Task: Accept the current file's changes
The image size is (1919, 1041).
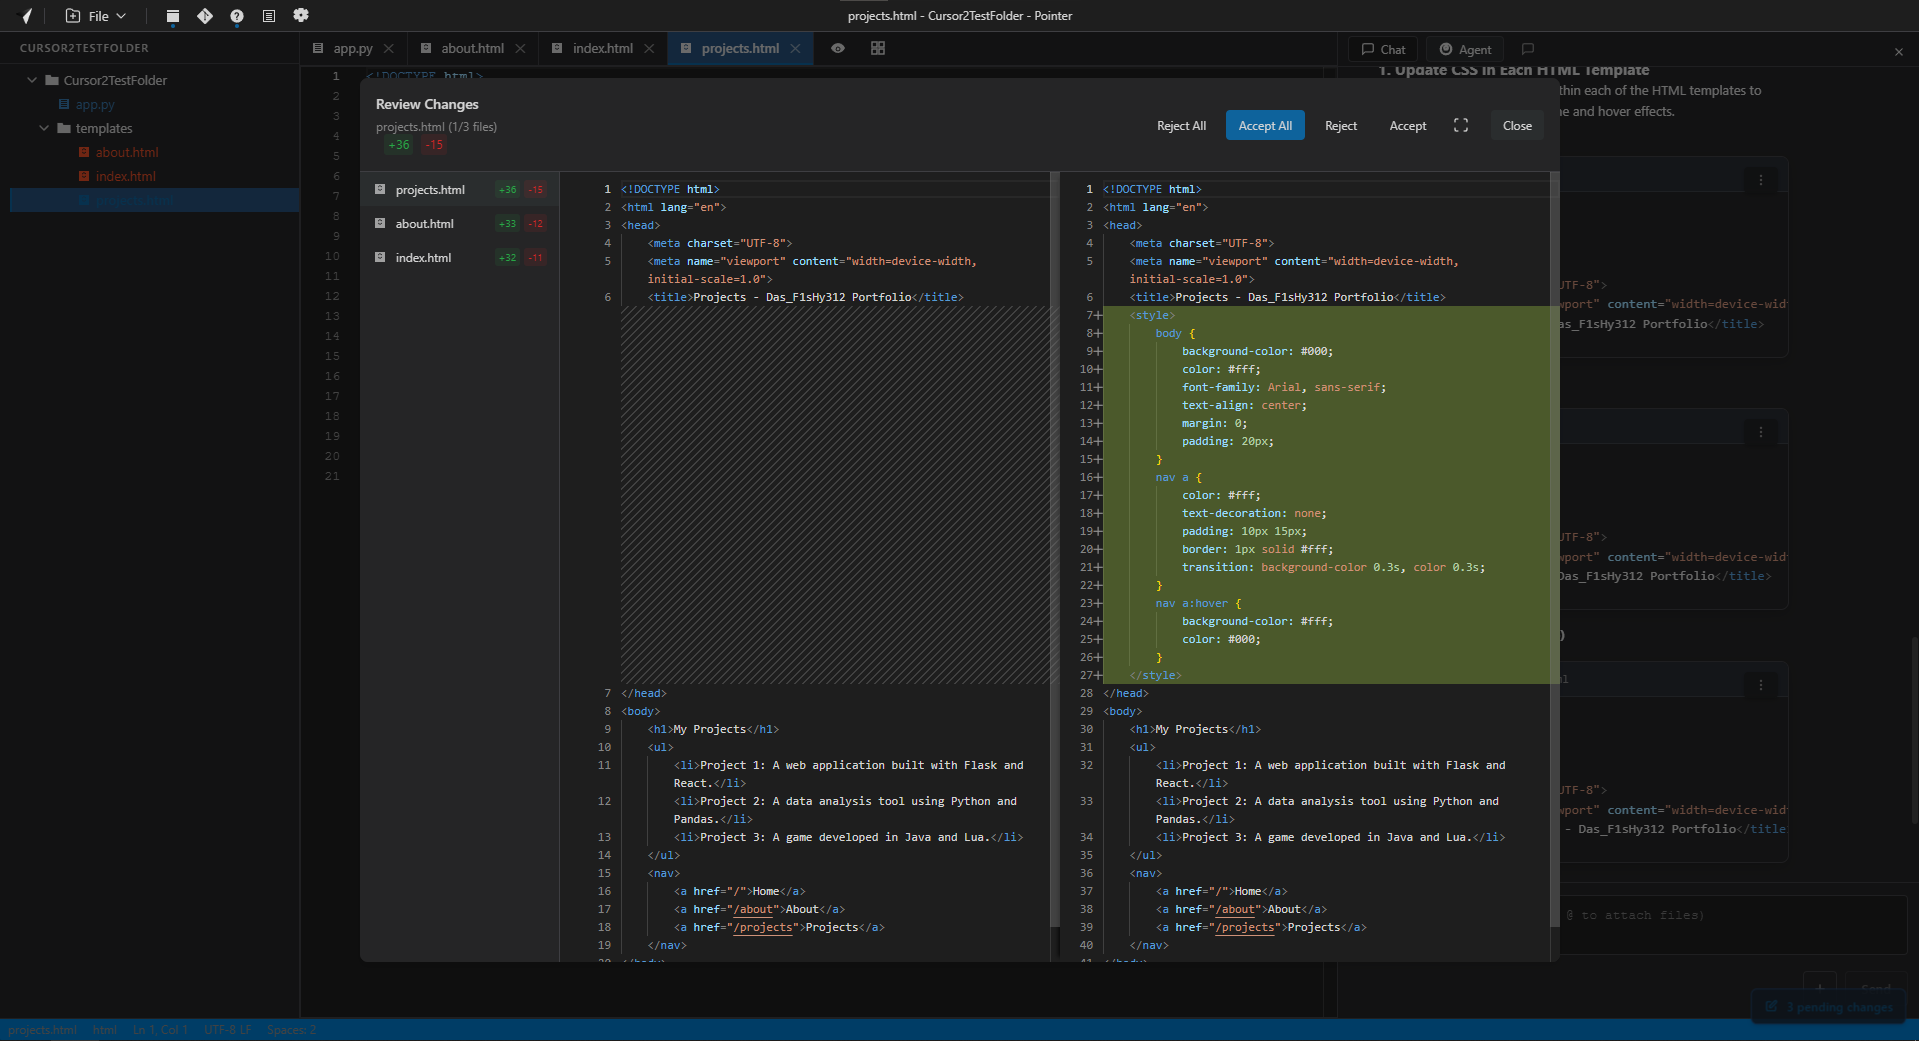Action: [1407, 126]
